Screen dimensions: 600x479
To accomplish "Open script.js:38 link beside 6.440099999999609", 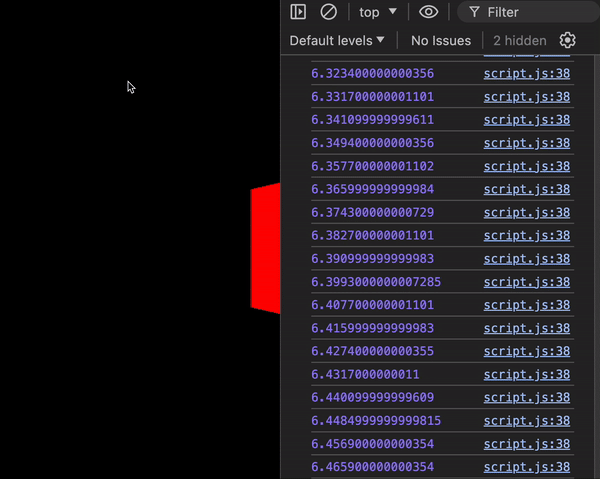I will coord(527,398).
